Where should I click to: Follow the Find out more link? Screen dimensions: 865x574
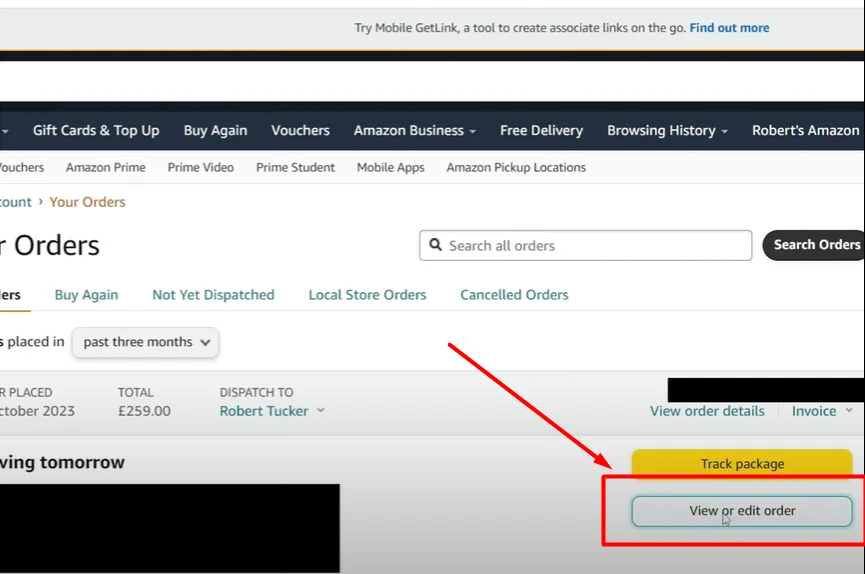click(729, 28)
